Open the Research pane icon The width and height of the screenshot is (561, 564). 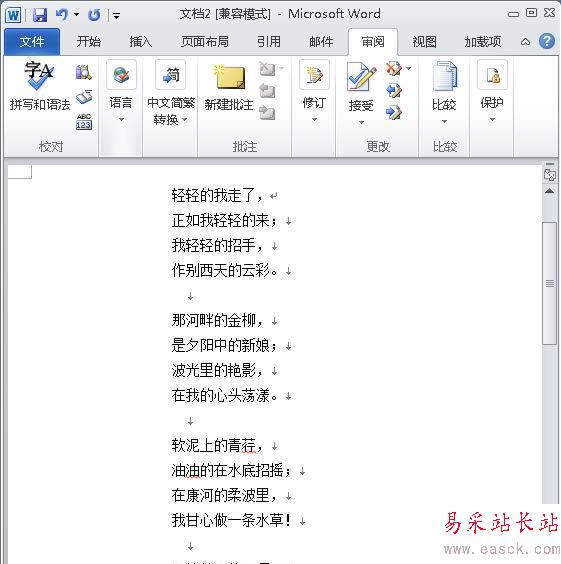click(x=84, y=73)
